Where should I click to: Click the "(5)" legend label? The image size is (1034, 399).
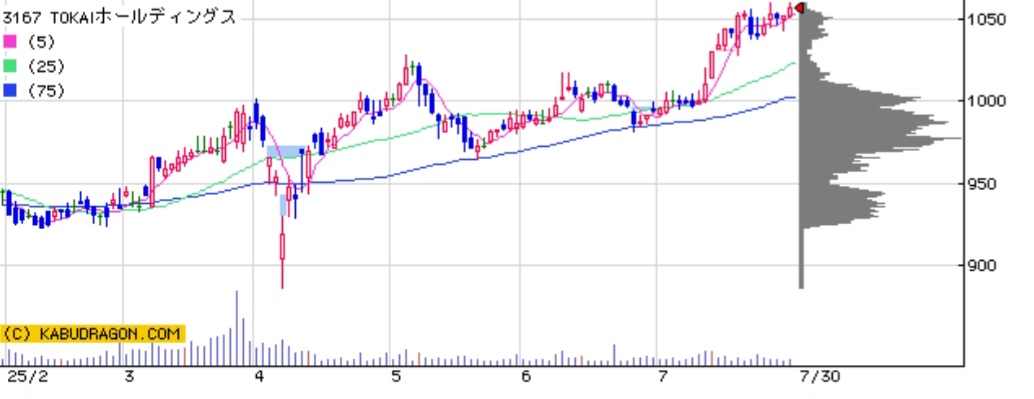point(41,42)
